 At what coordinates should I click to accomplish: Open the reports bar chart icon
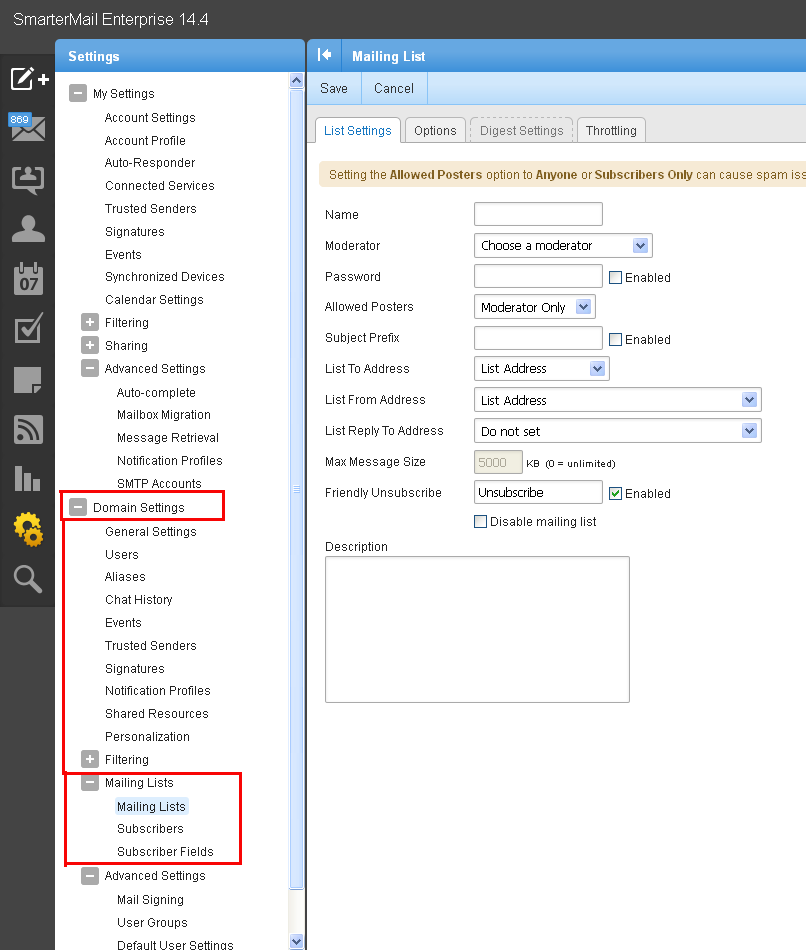pyautogui.click(x=27, y=479)
